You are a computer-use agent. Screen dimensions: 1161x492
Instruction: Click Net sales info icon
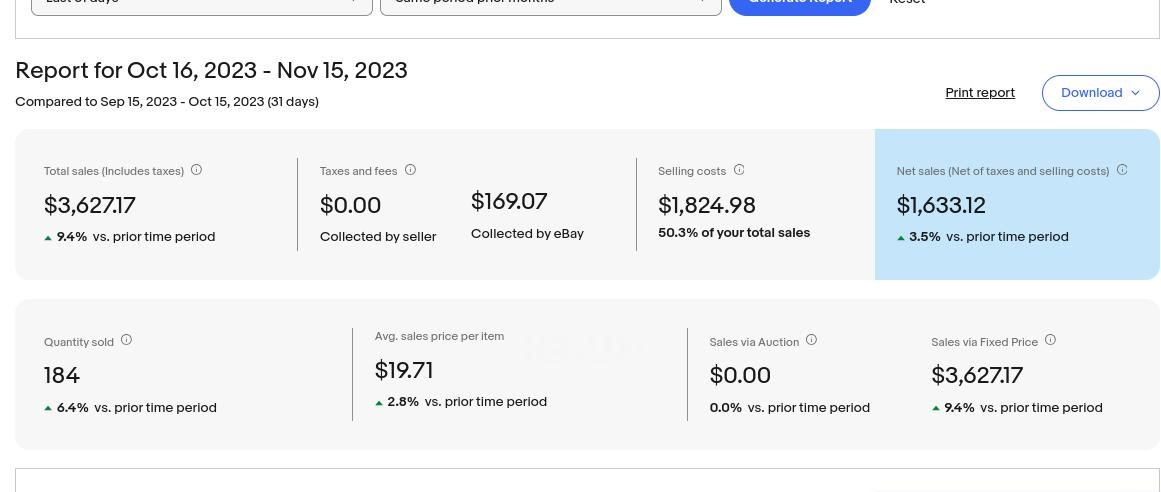(x=1122, y=170)
